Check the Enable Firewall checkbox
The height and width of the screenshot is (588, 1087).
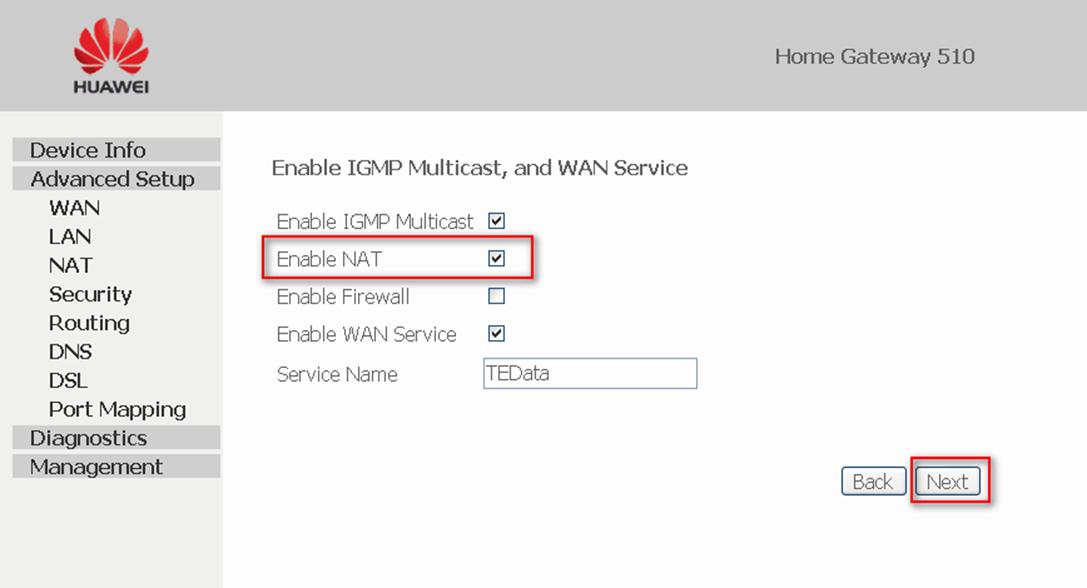click(x=496, y=296)
